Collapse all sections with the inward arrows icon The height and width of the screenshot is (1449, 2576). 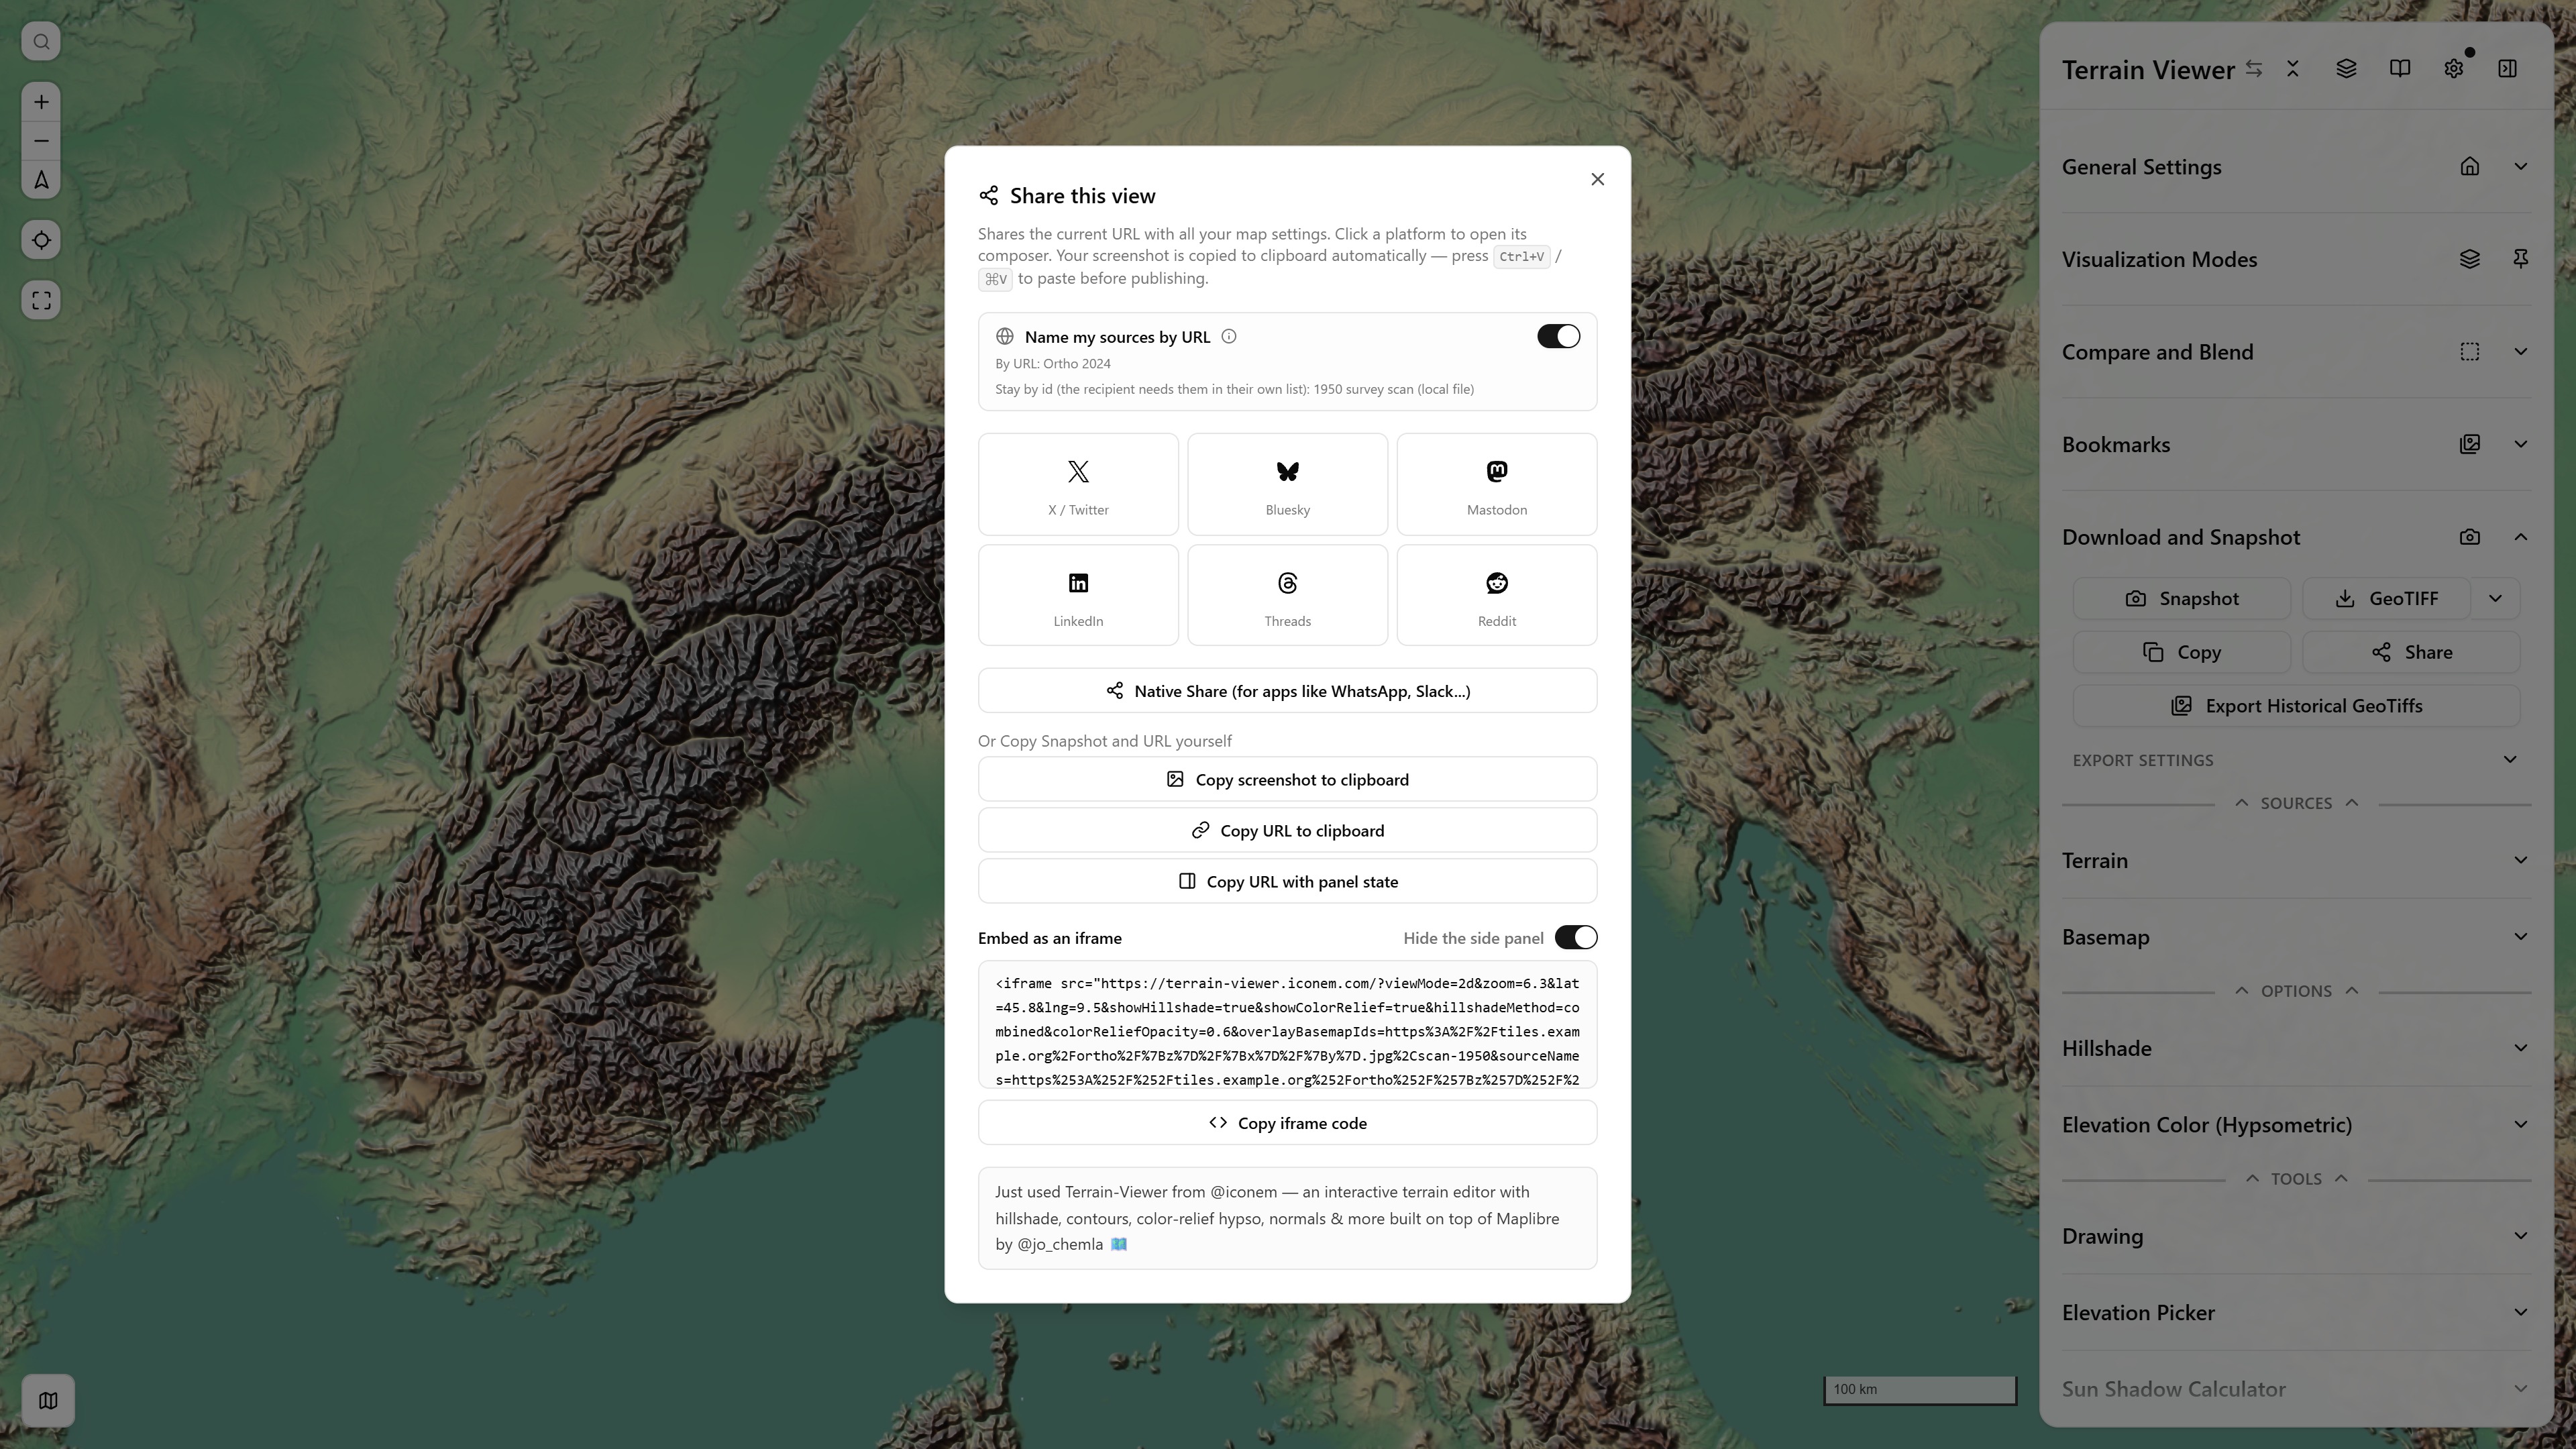click(2293, 69)
